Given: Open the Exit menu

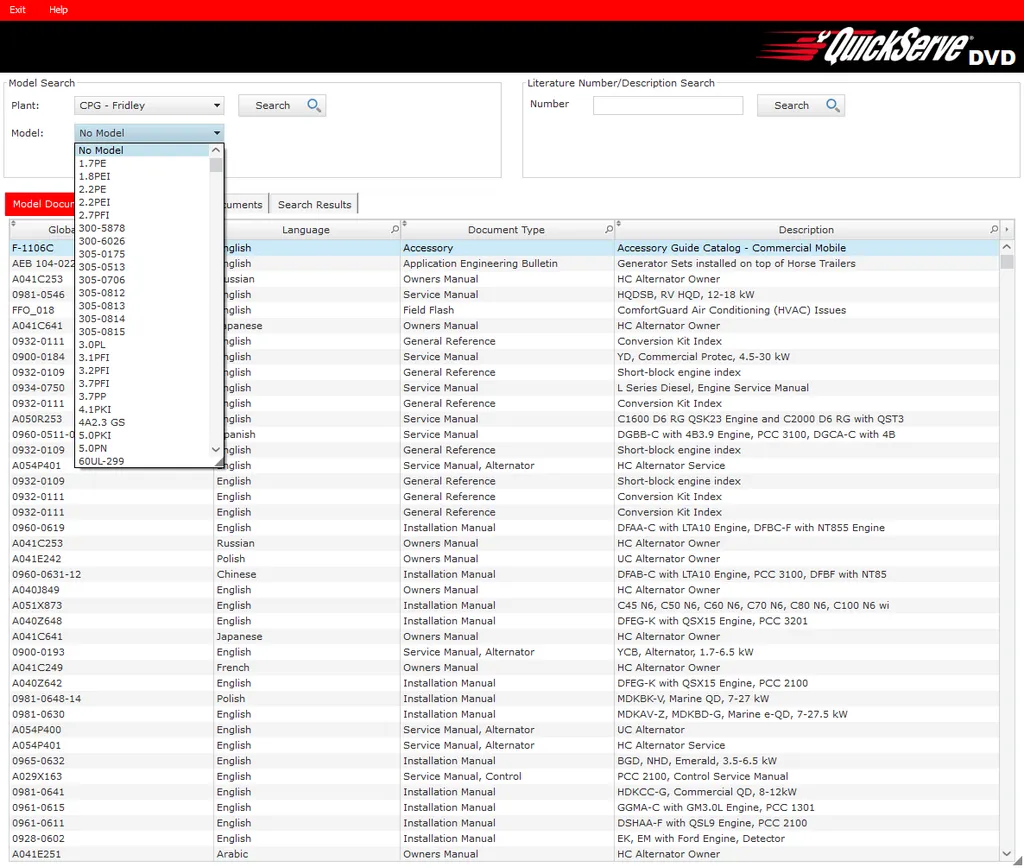Looking at the screenshot, I should [x=18, y=10].
